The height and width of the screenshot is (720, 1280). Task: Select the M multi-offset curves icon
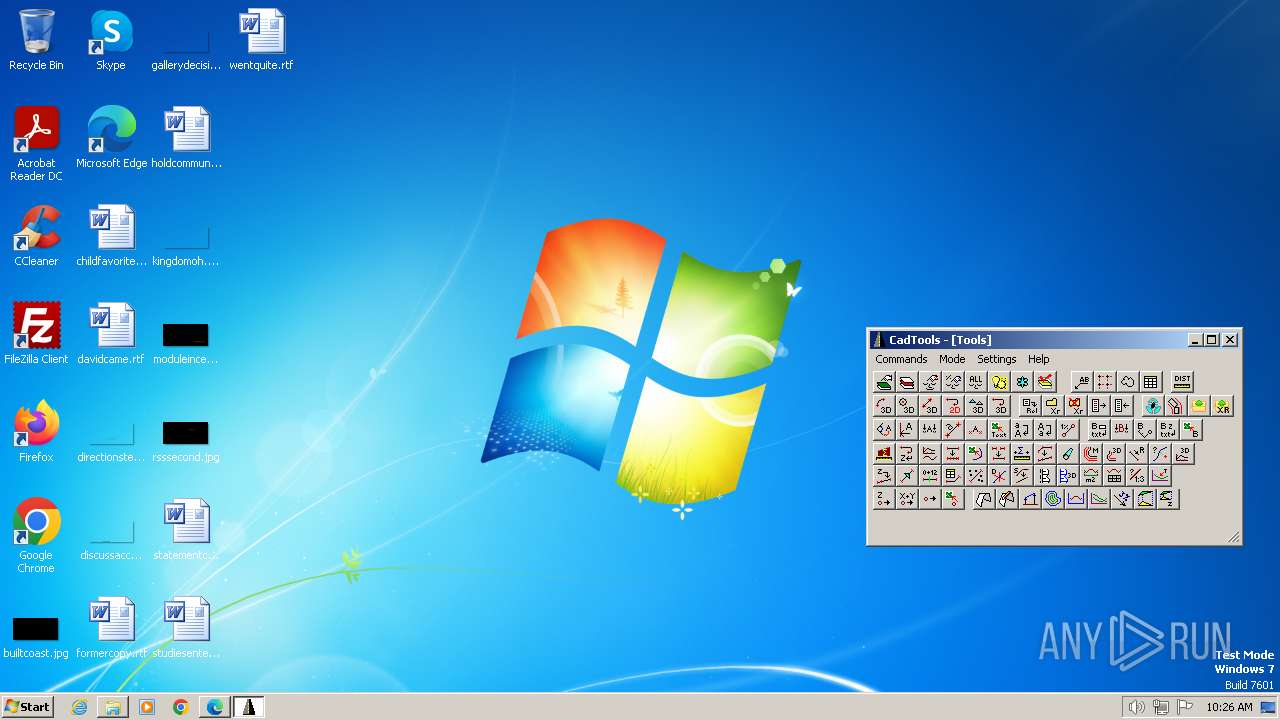click(1091, 453)
